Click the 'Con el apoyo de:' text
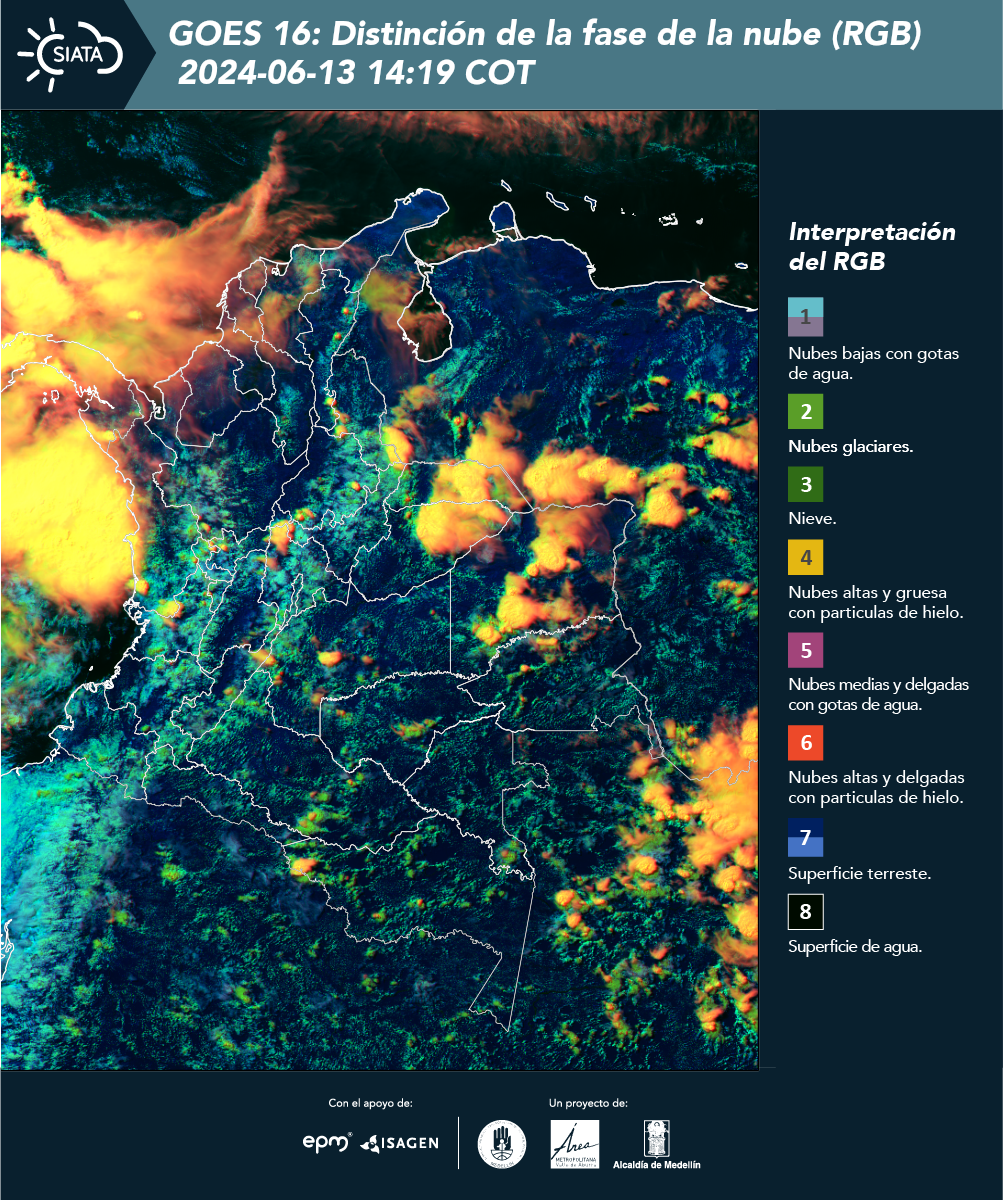The width and height of the screenshot is (1003, 1200). click(370, 1103)
